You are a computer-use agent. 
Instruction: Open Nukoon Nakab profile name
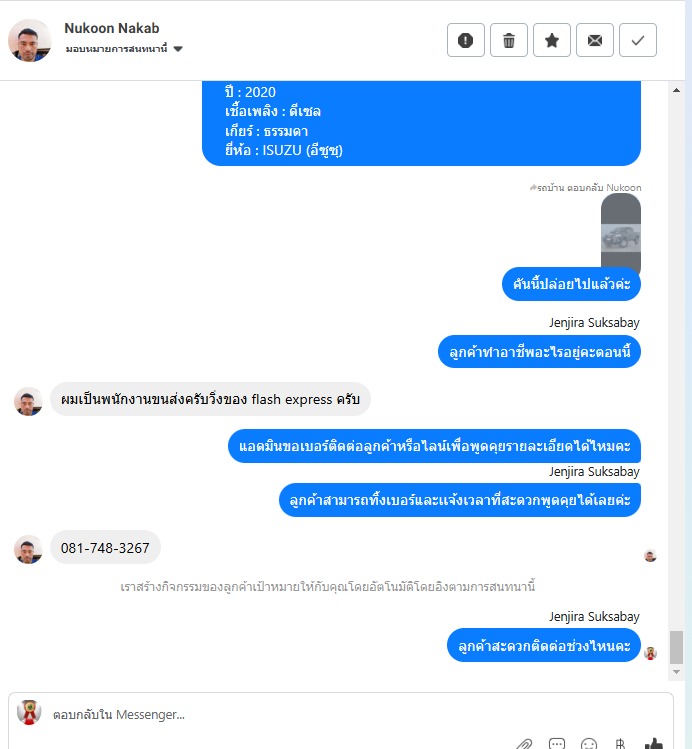(x=112, y=28)
